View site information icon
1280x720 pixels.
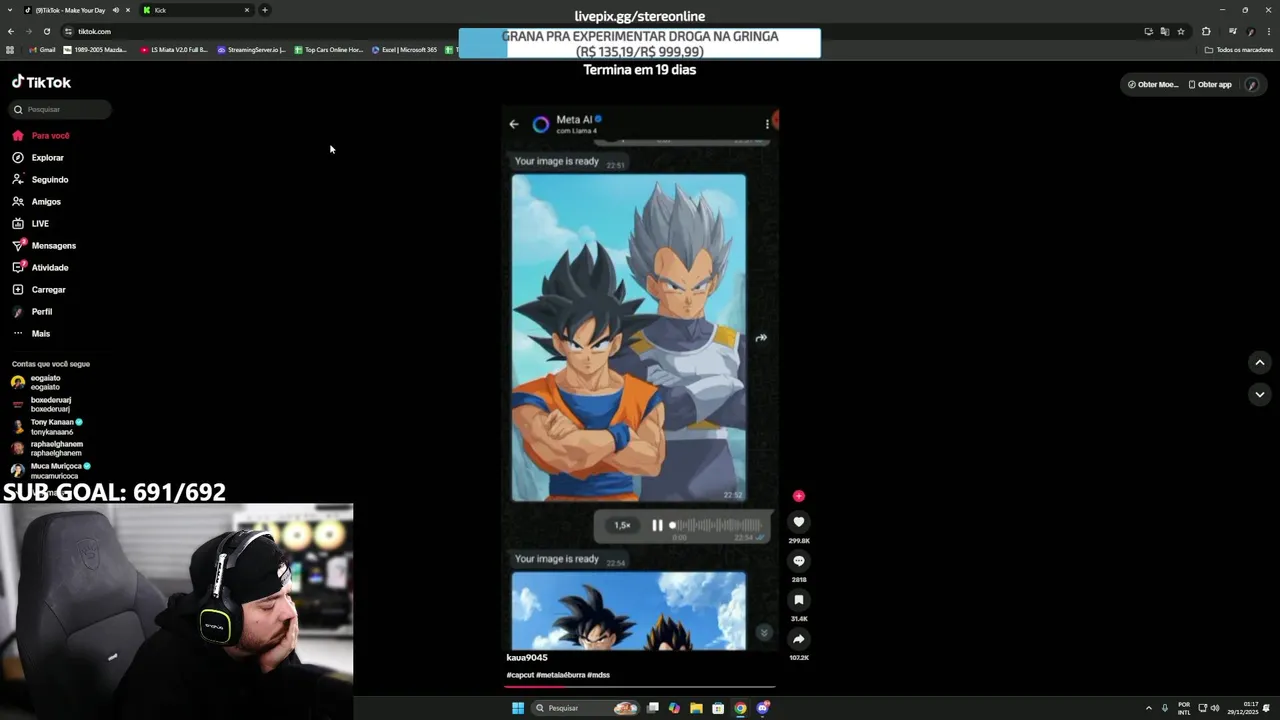coord(68,31)
